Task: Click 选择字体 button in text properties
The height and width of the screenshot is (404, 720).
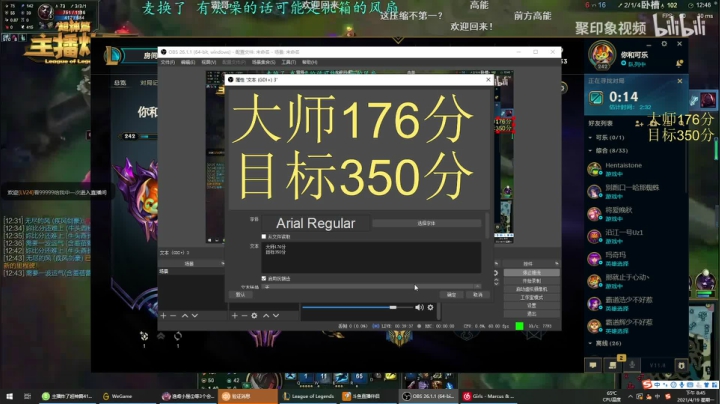Action: coord(426,223)
